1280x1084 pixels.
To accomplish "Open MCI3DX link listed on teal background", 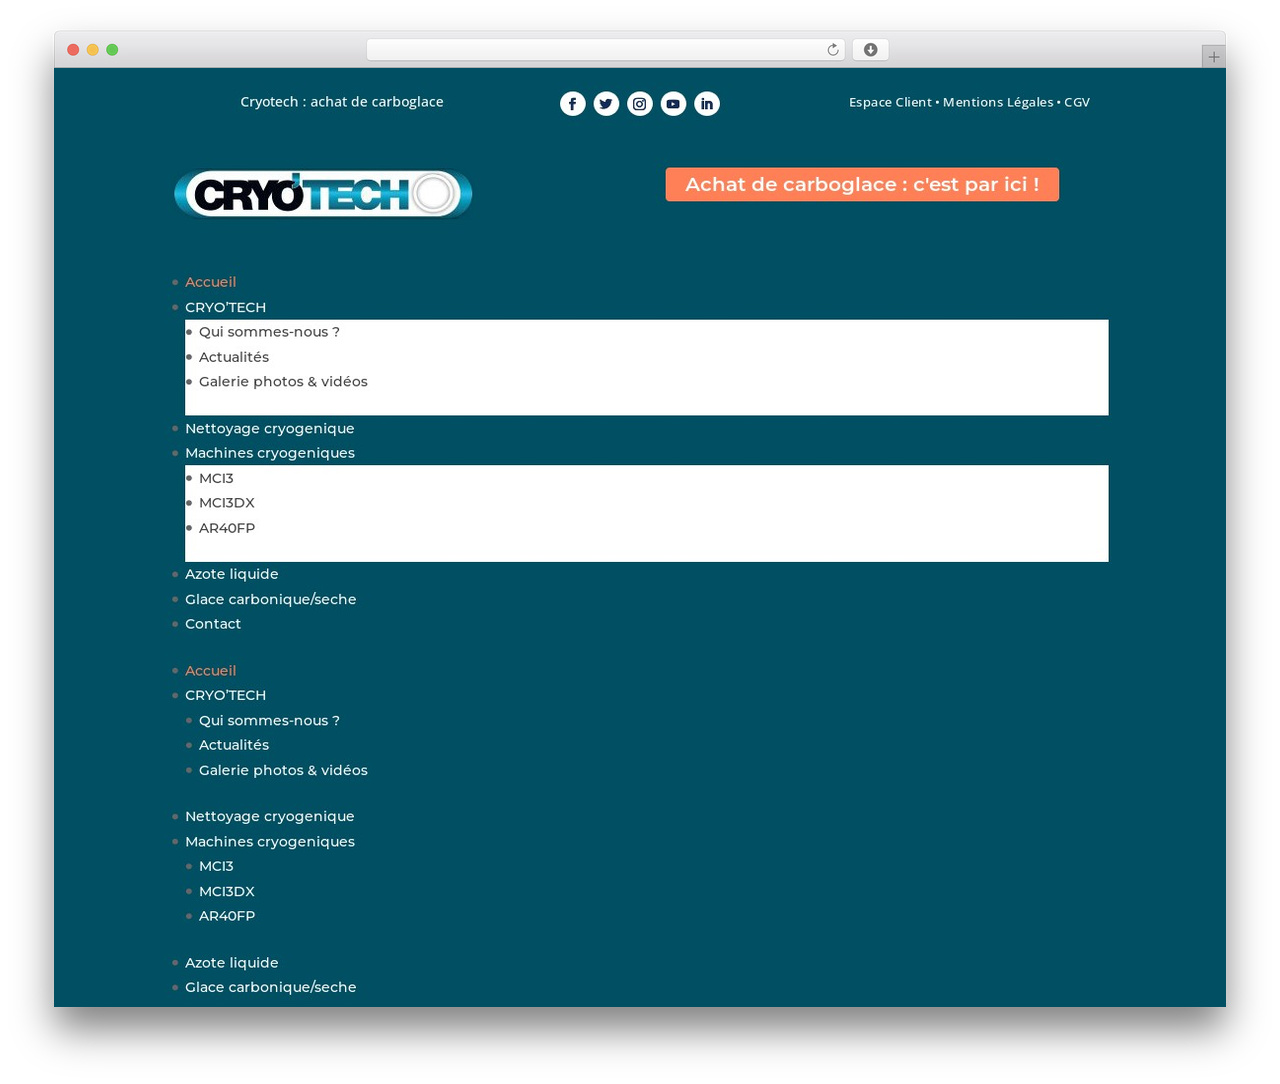I will [x=227, y=891].
